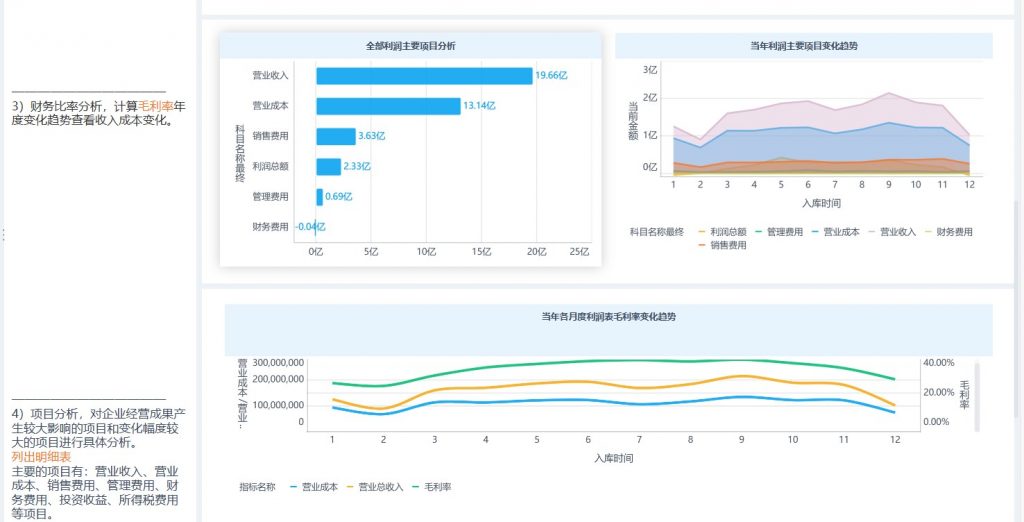Toggle 营业成本 legend in the area trend chart
This screenshot has height=522, width=1024.
coord(835,232)
